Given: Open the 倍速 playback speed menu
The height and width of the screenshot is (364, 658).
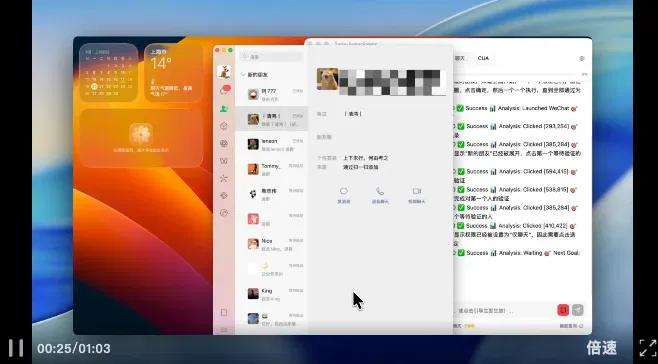Looking at the screenshot, I should 601,348.
